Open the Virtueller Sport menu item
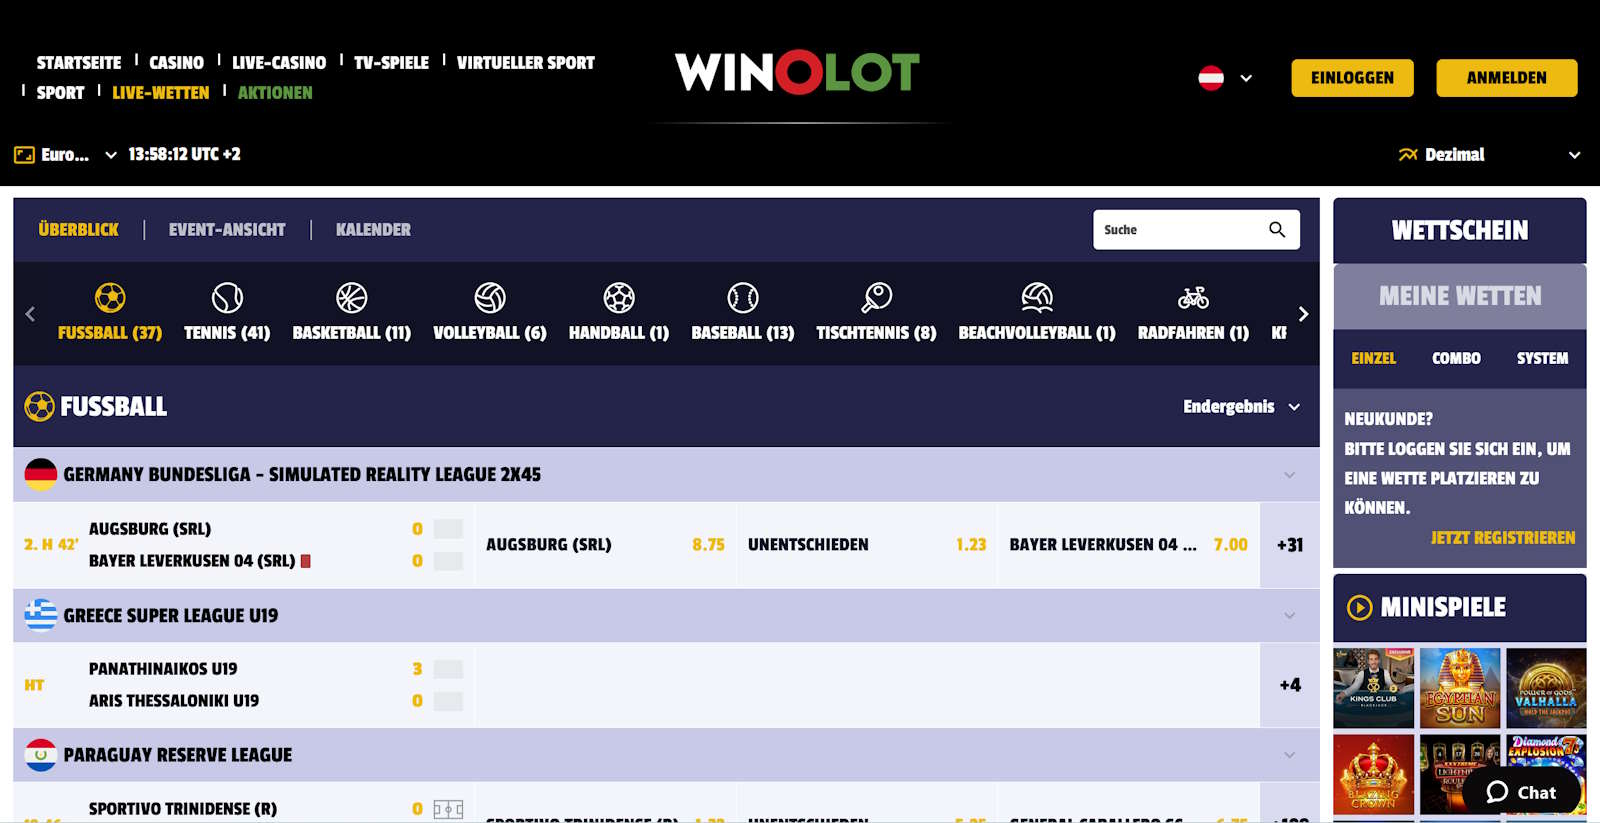The image size is (1600, 823). click(526, 63)
